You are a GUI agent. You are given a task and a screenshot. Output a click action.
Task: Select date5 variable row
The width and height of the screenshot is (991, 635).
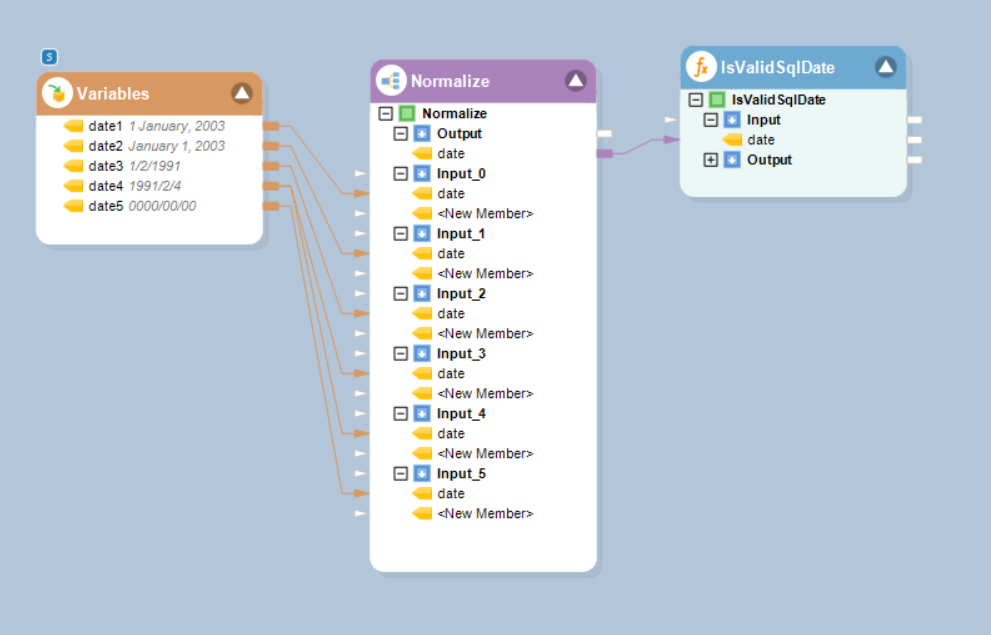(105, 206)
